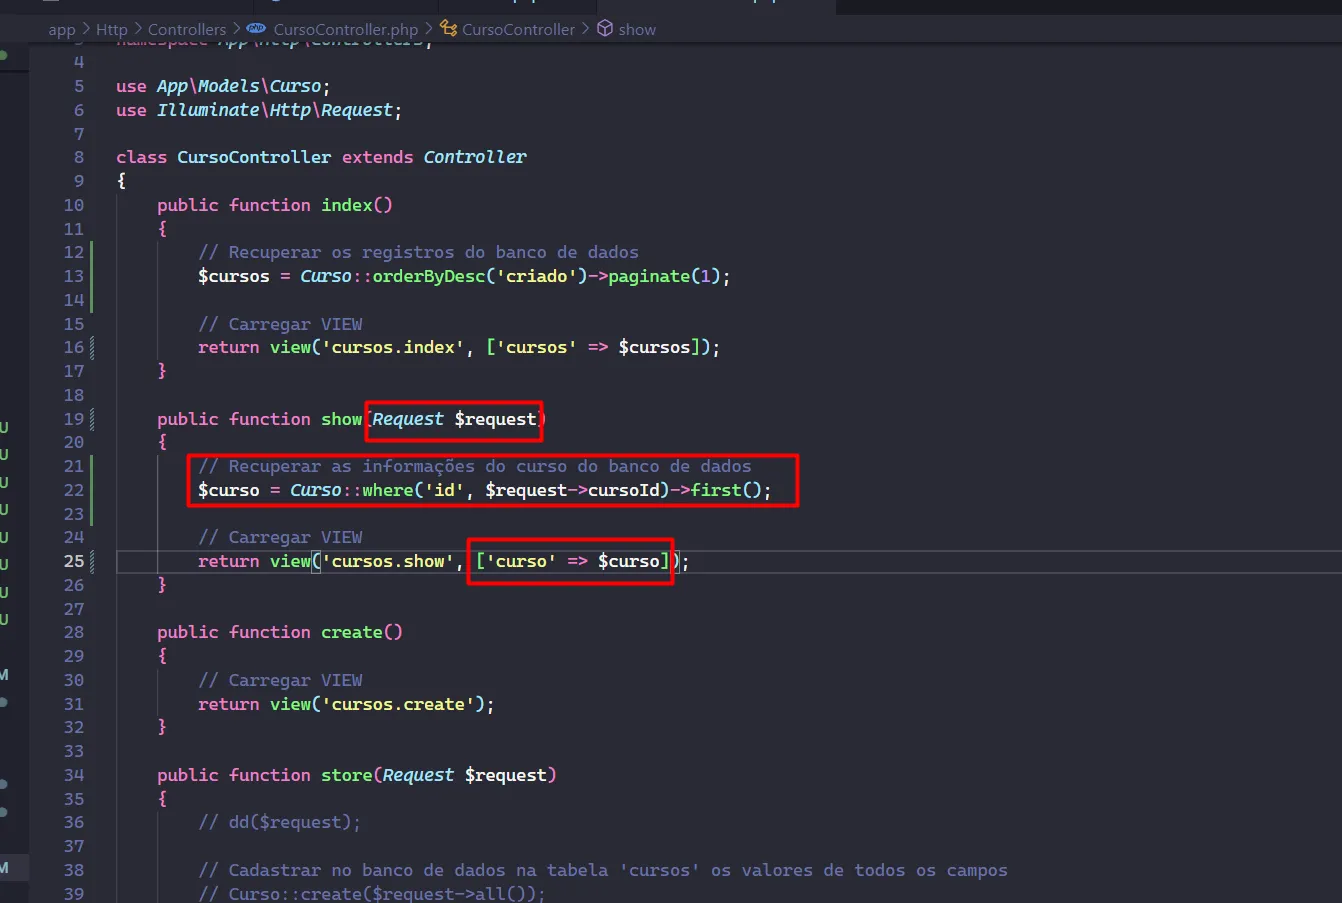Click the striped git change marker at line 16
The image size is (1342, 903).
tap(92, 347)
